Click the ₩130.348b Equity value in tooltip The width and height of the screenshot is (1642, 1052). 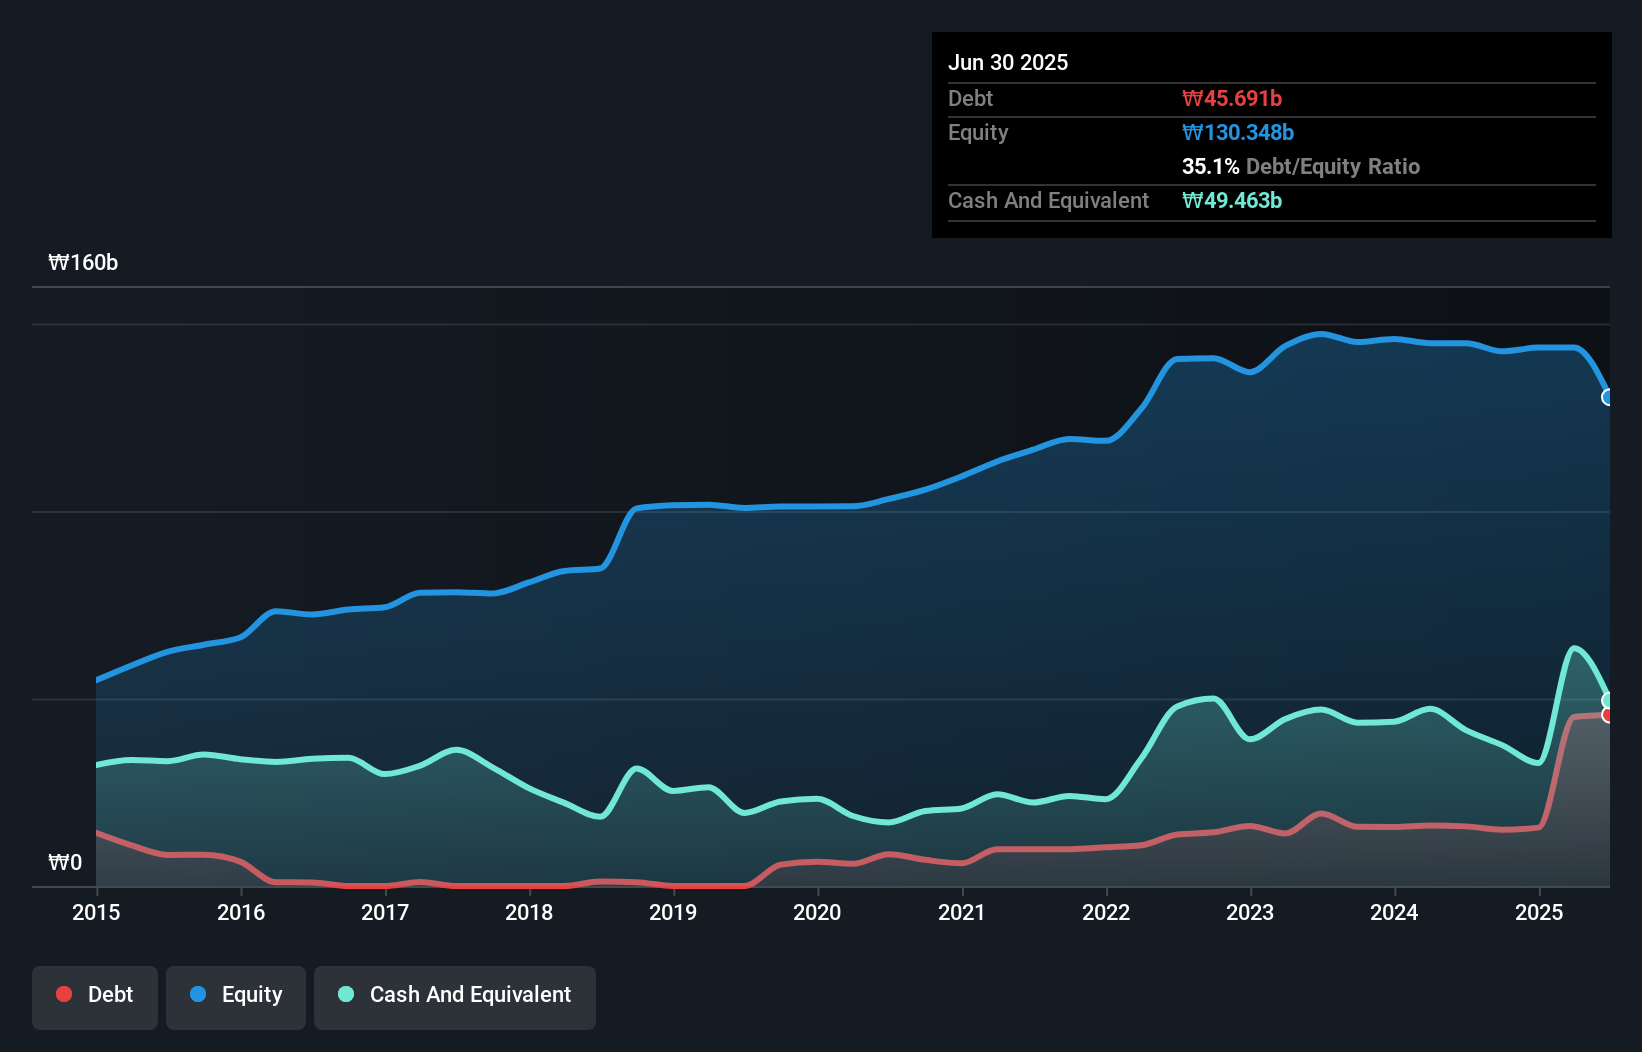(x=1238, y=132)
